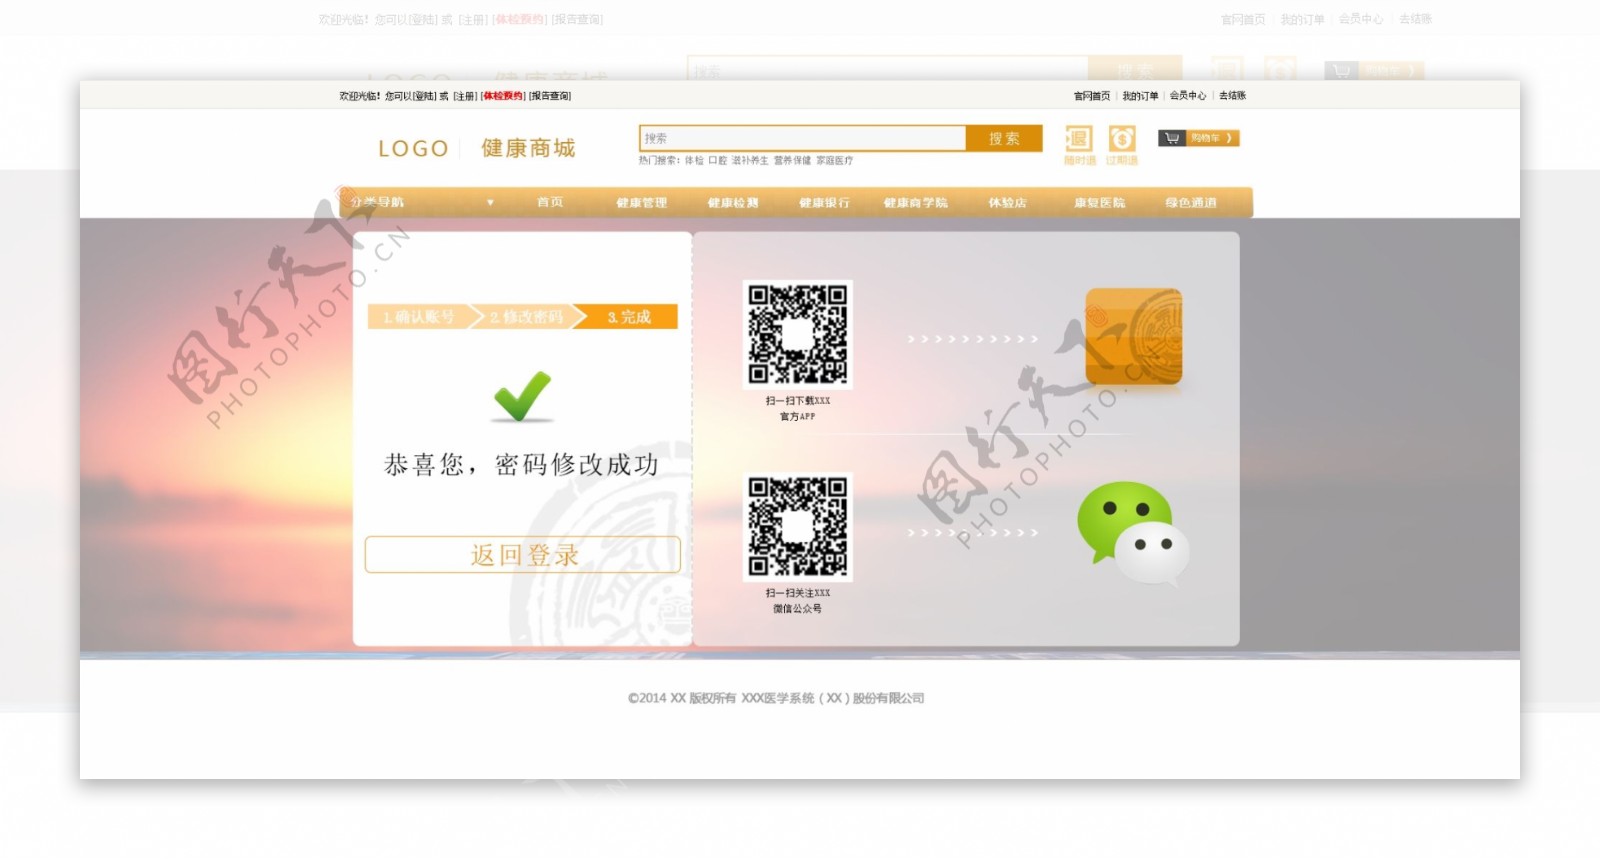The height and width of the screenshot is (859, 1600).
Task: Click the 报告查询 link
Action: [550, 96]
